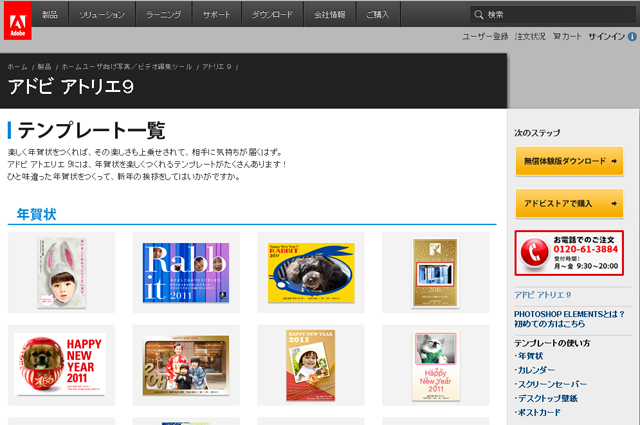Viewport: 640px width, 425px height.
Task: Select the pink cat Happy New Year thumbnail
Action: point(436,365)
